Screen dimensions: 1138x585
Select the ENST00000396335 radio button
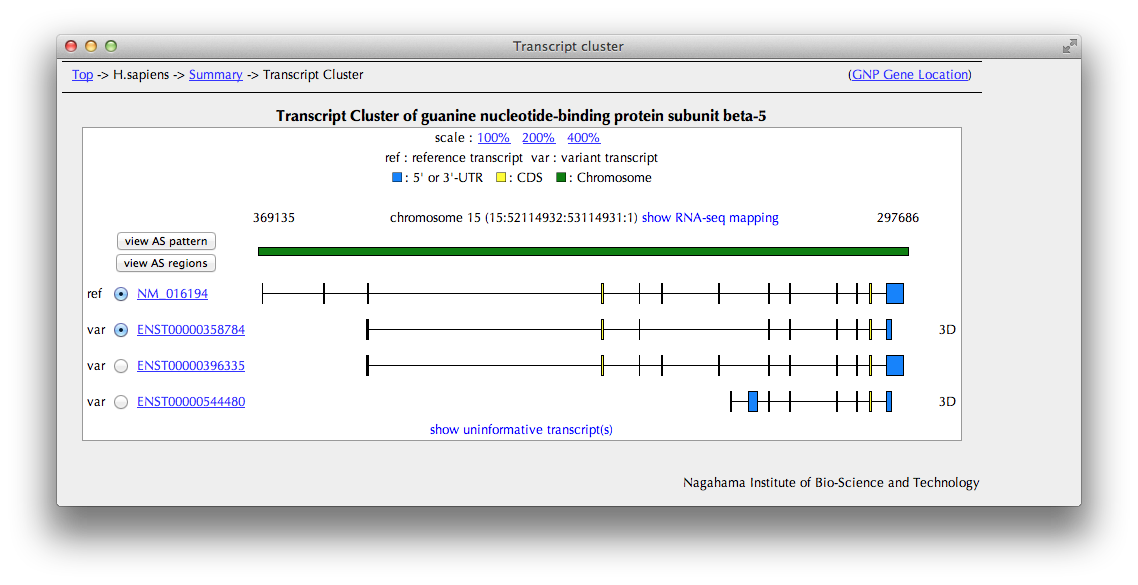pyautogui.click(x=122, y=366)
